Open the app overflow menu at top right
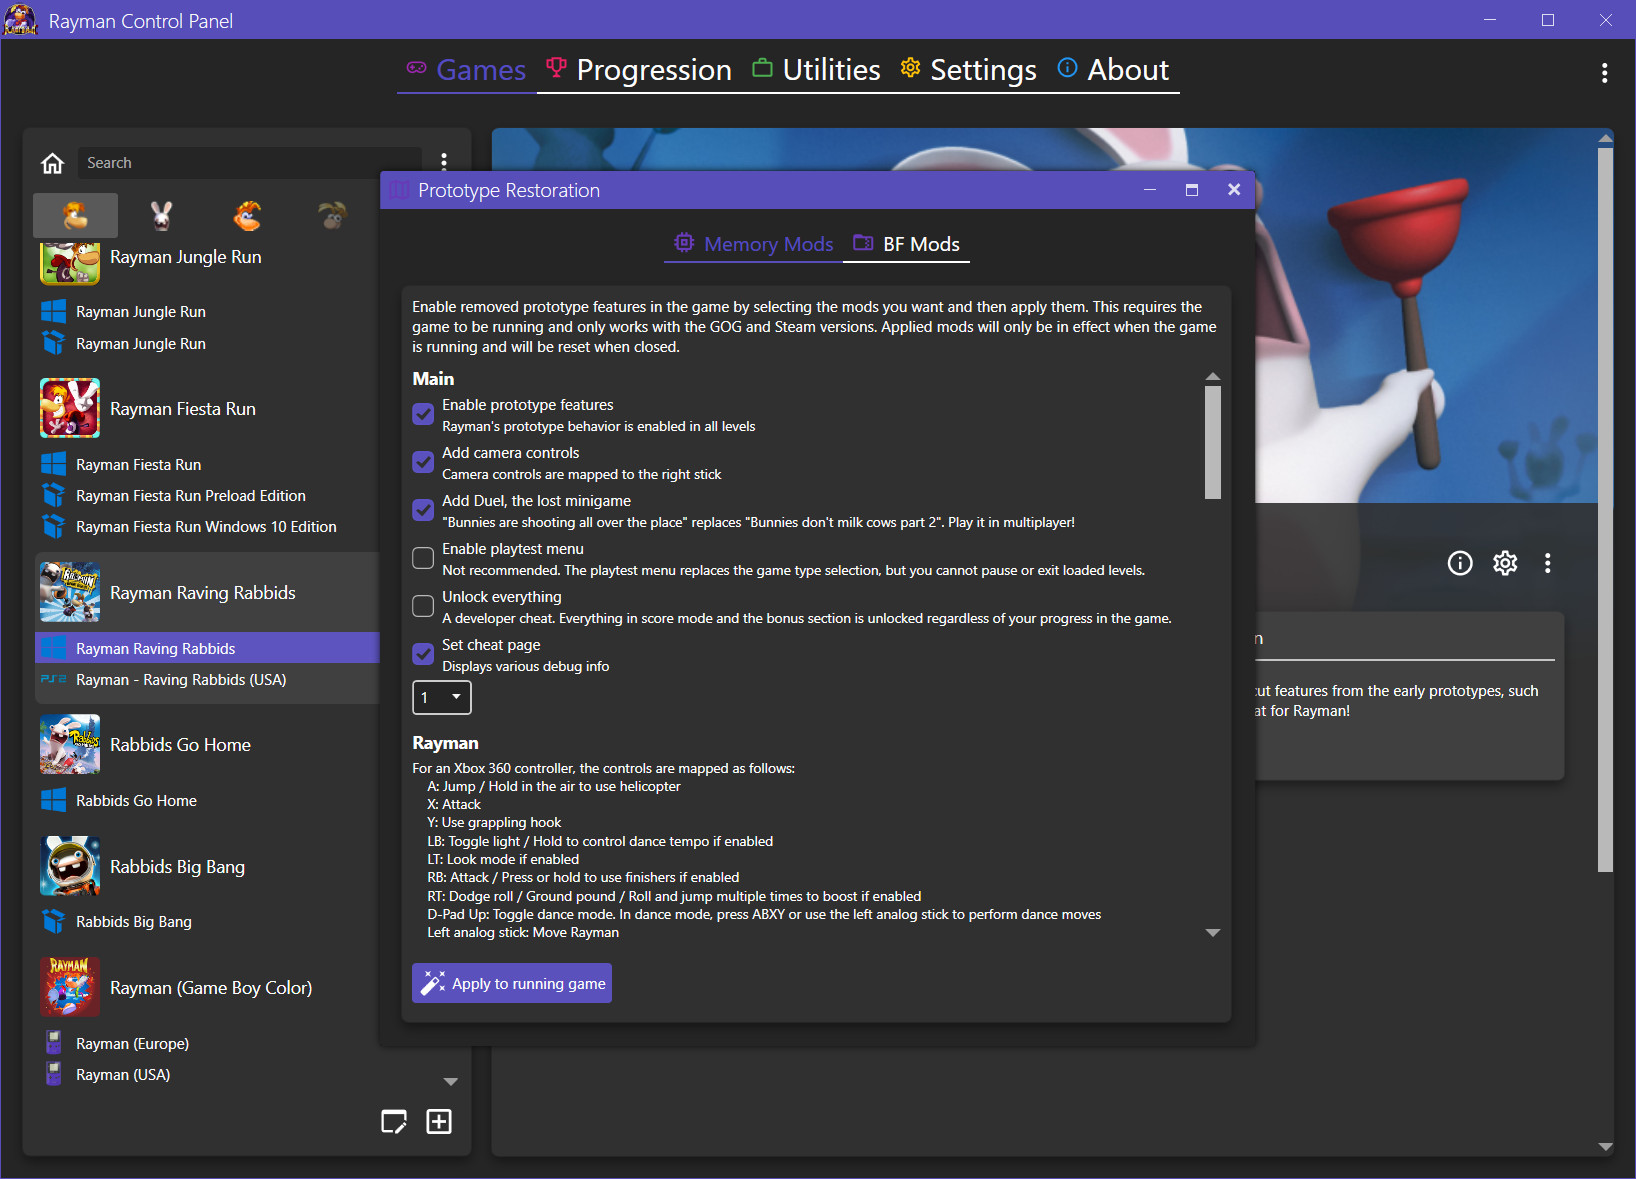The image size is (1636, 1179). (x=1604, y=72)
